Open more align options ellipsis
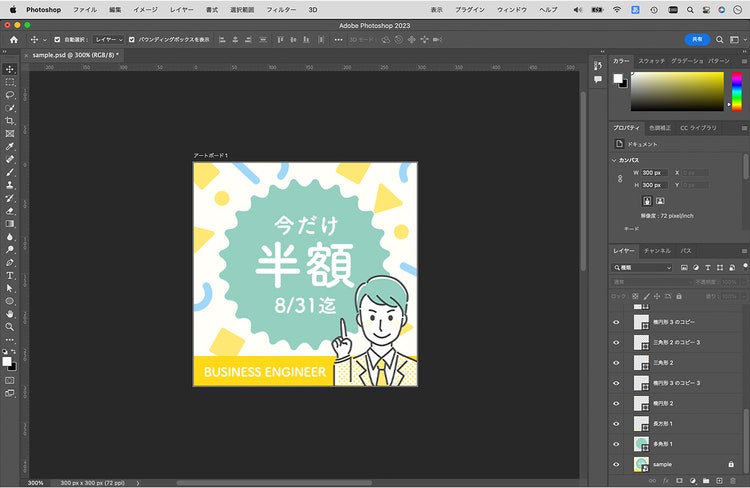This screenshot has width=750, height=488. coord(338,40)
